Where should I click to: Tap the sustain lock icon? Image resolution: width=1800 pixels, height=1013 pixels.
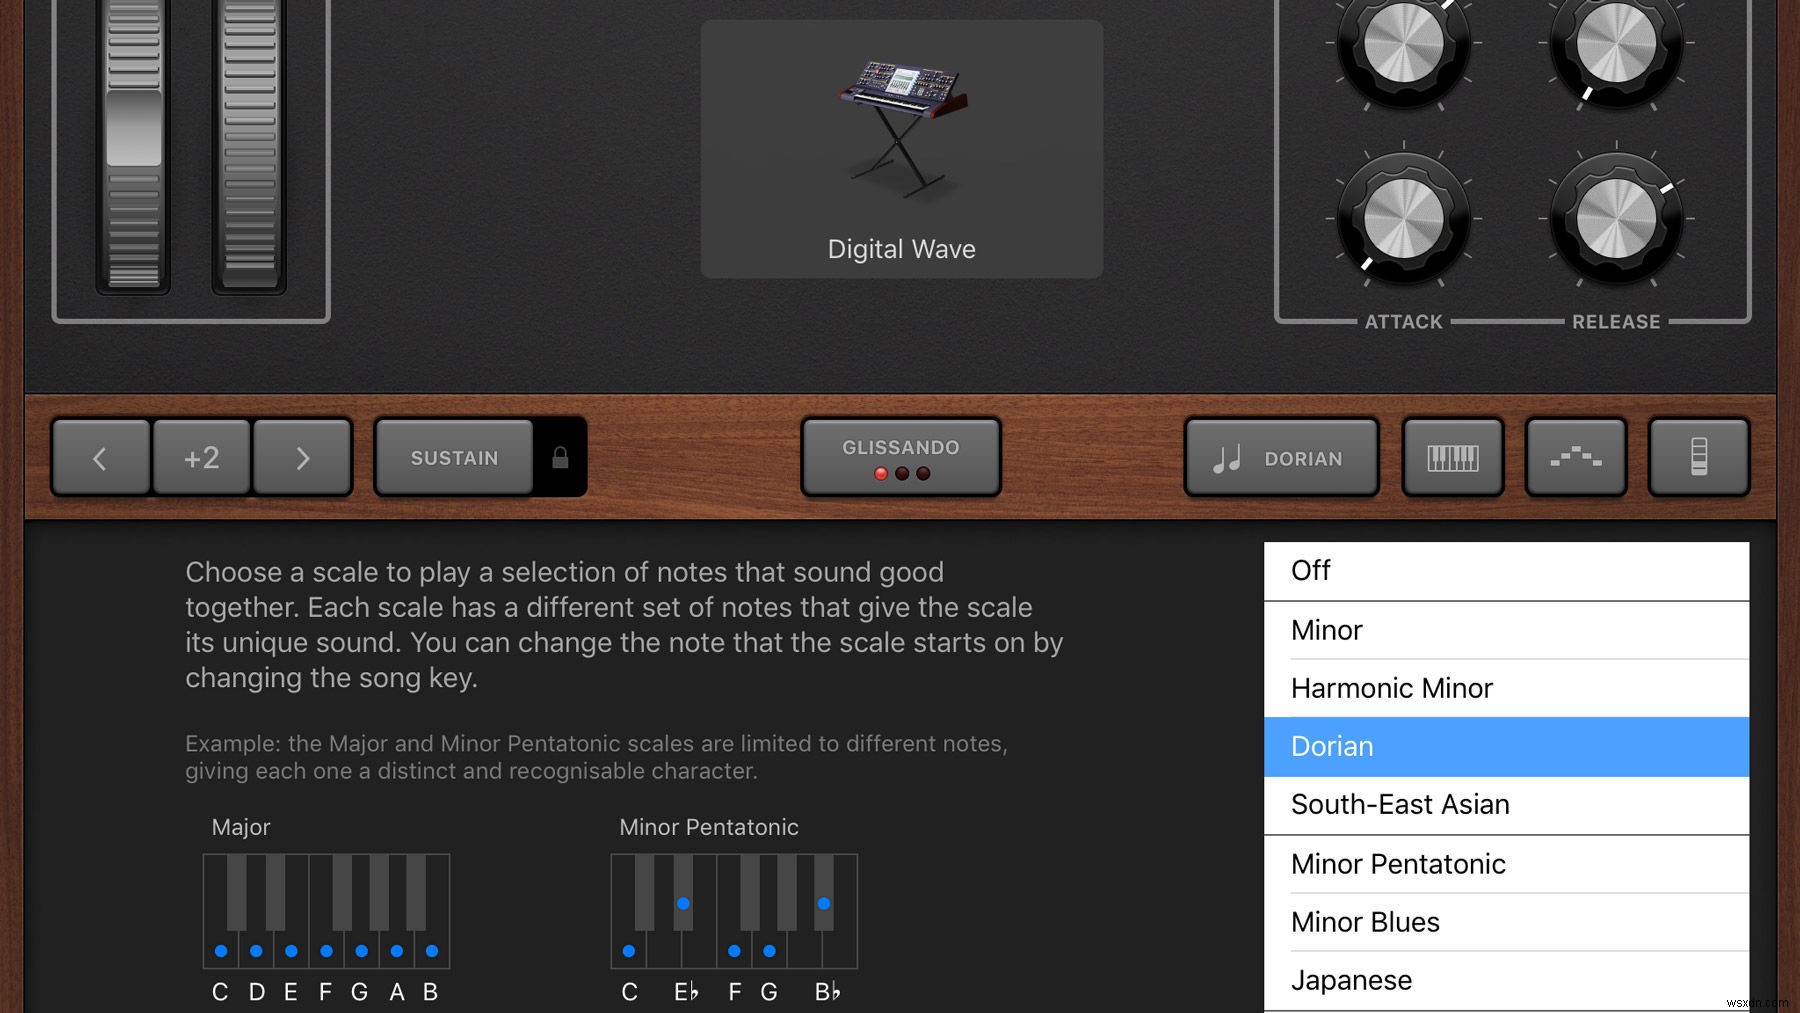(559, 458)
